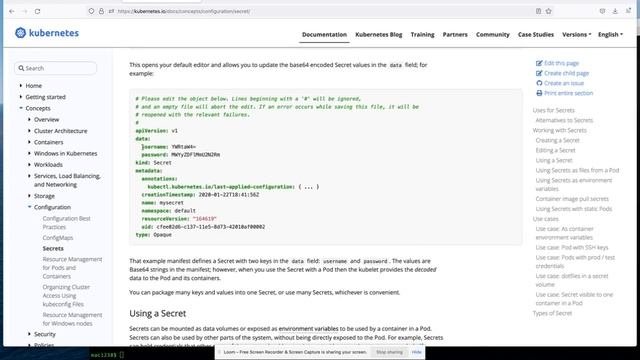Jump to Uses for Secrets section
The height and width of the screenshot is (360, 640).
(x=553, y=111)
